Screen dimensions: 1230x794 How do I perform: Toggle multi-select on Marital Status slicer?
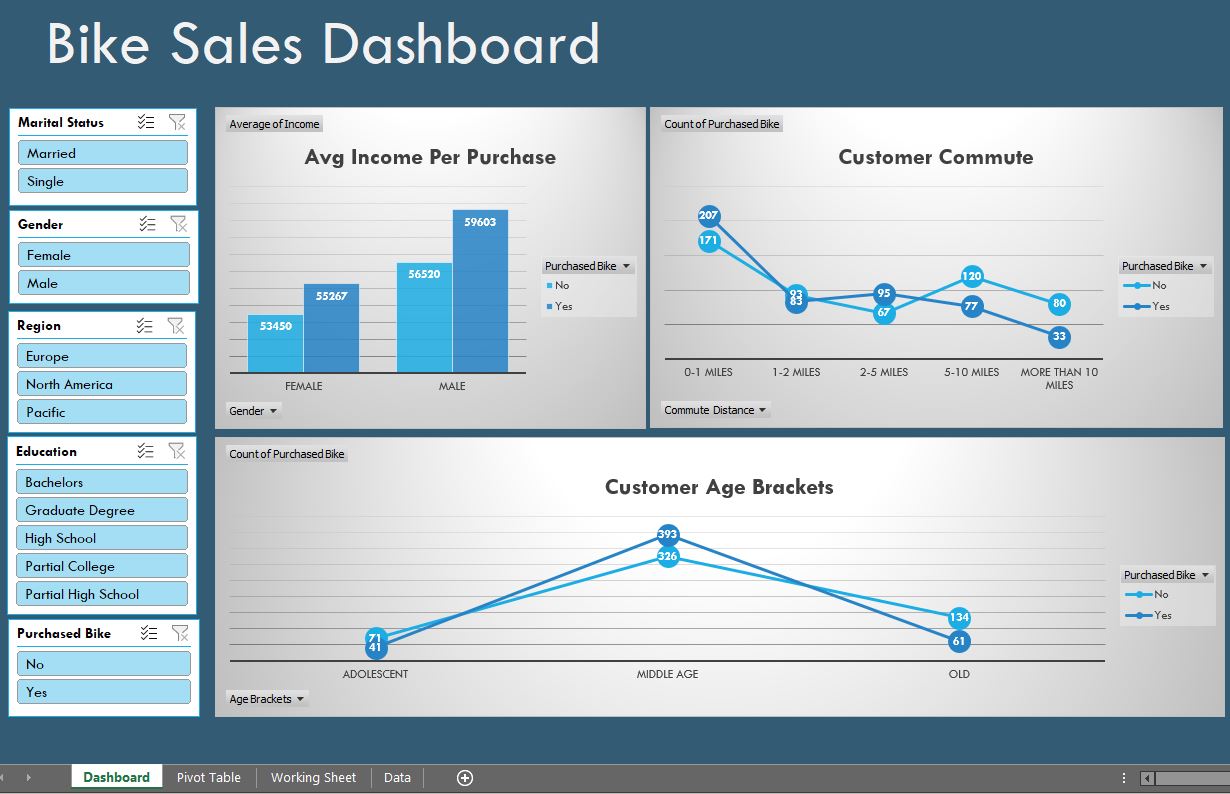pyautogui.click(x=146, y=122)
